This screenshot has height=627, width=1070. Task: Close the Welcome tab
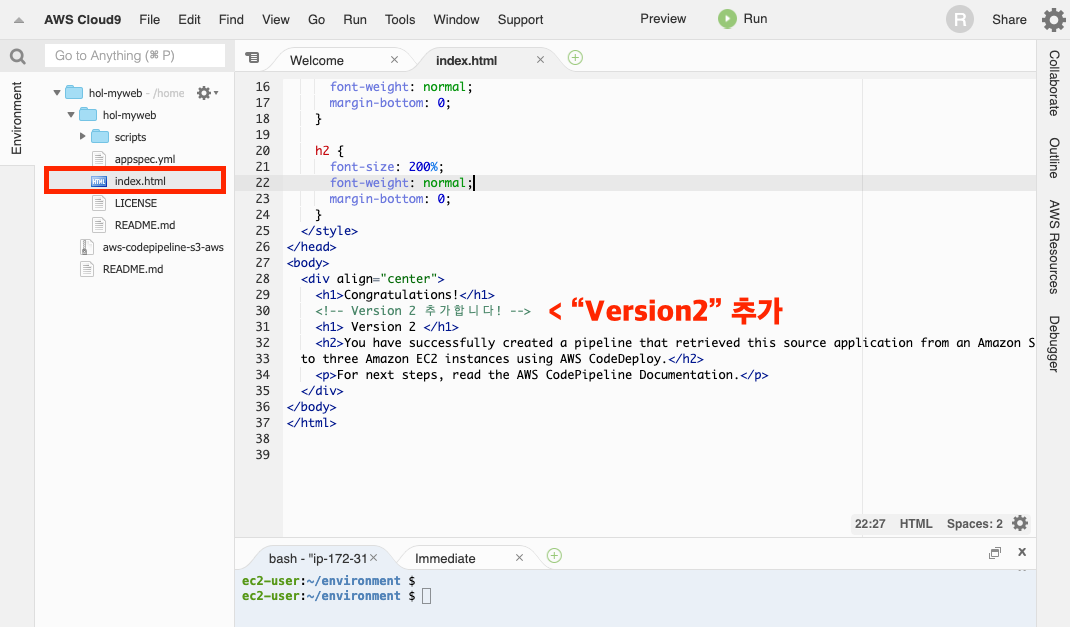click(394, 60)
